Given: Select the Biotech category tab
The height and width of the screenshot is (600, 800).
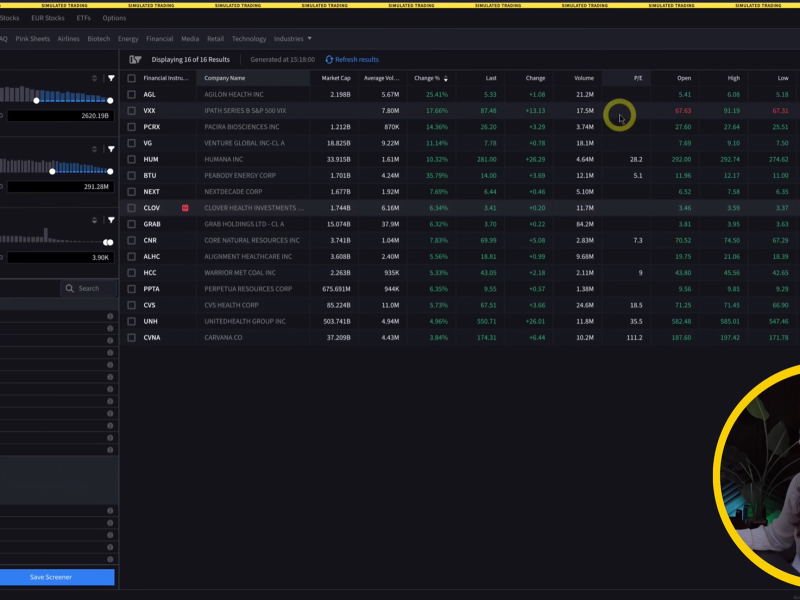Looking at the screenshot, I should (x=99, y=39).
